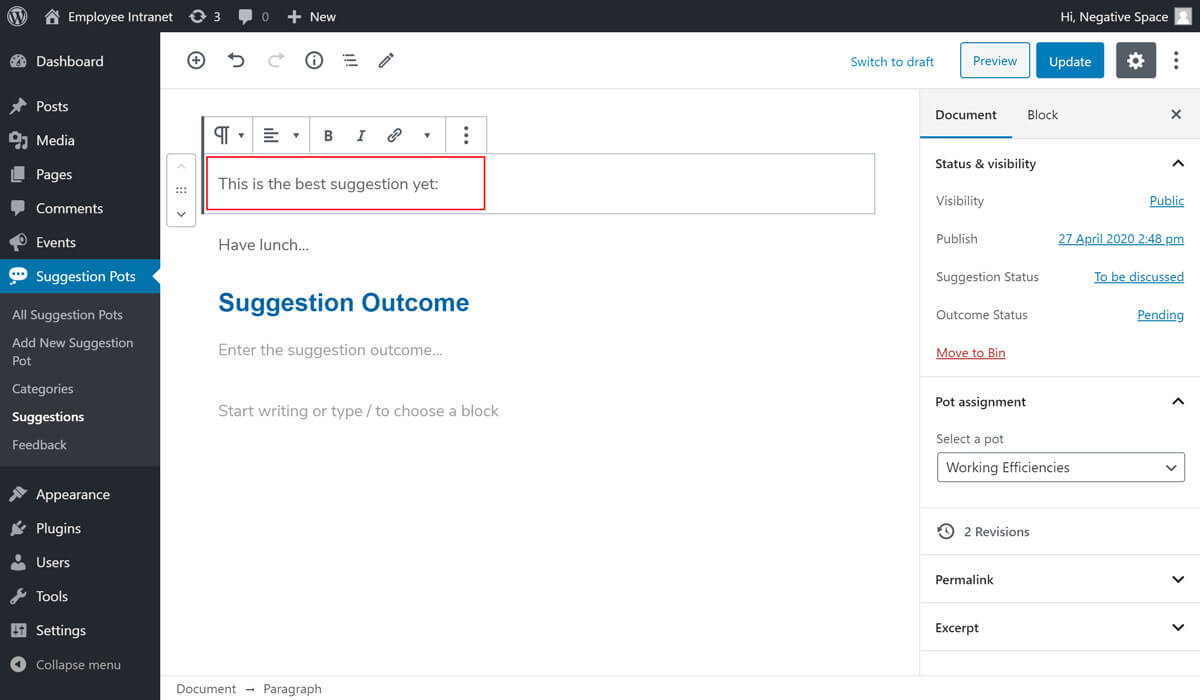Screen dimensions: 1200x700
Task: Insert a link using the chain icon
Action: (395, 136)
